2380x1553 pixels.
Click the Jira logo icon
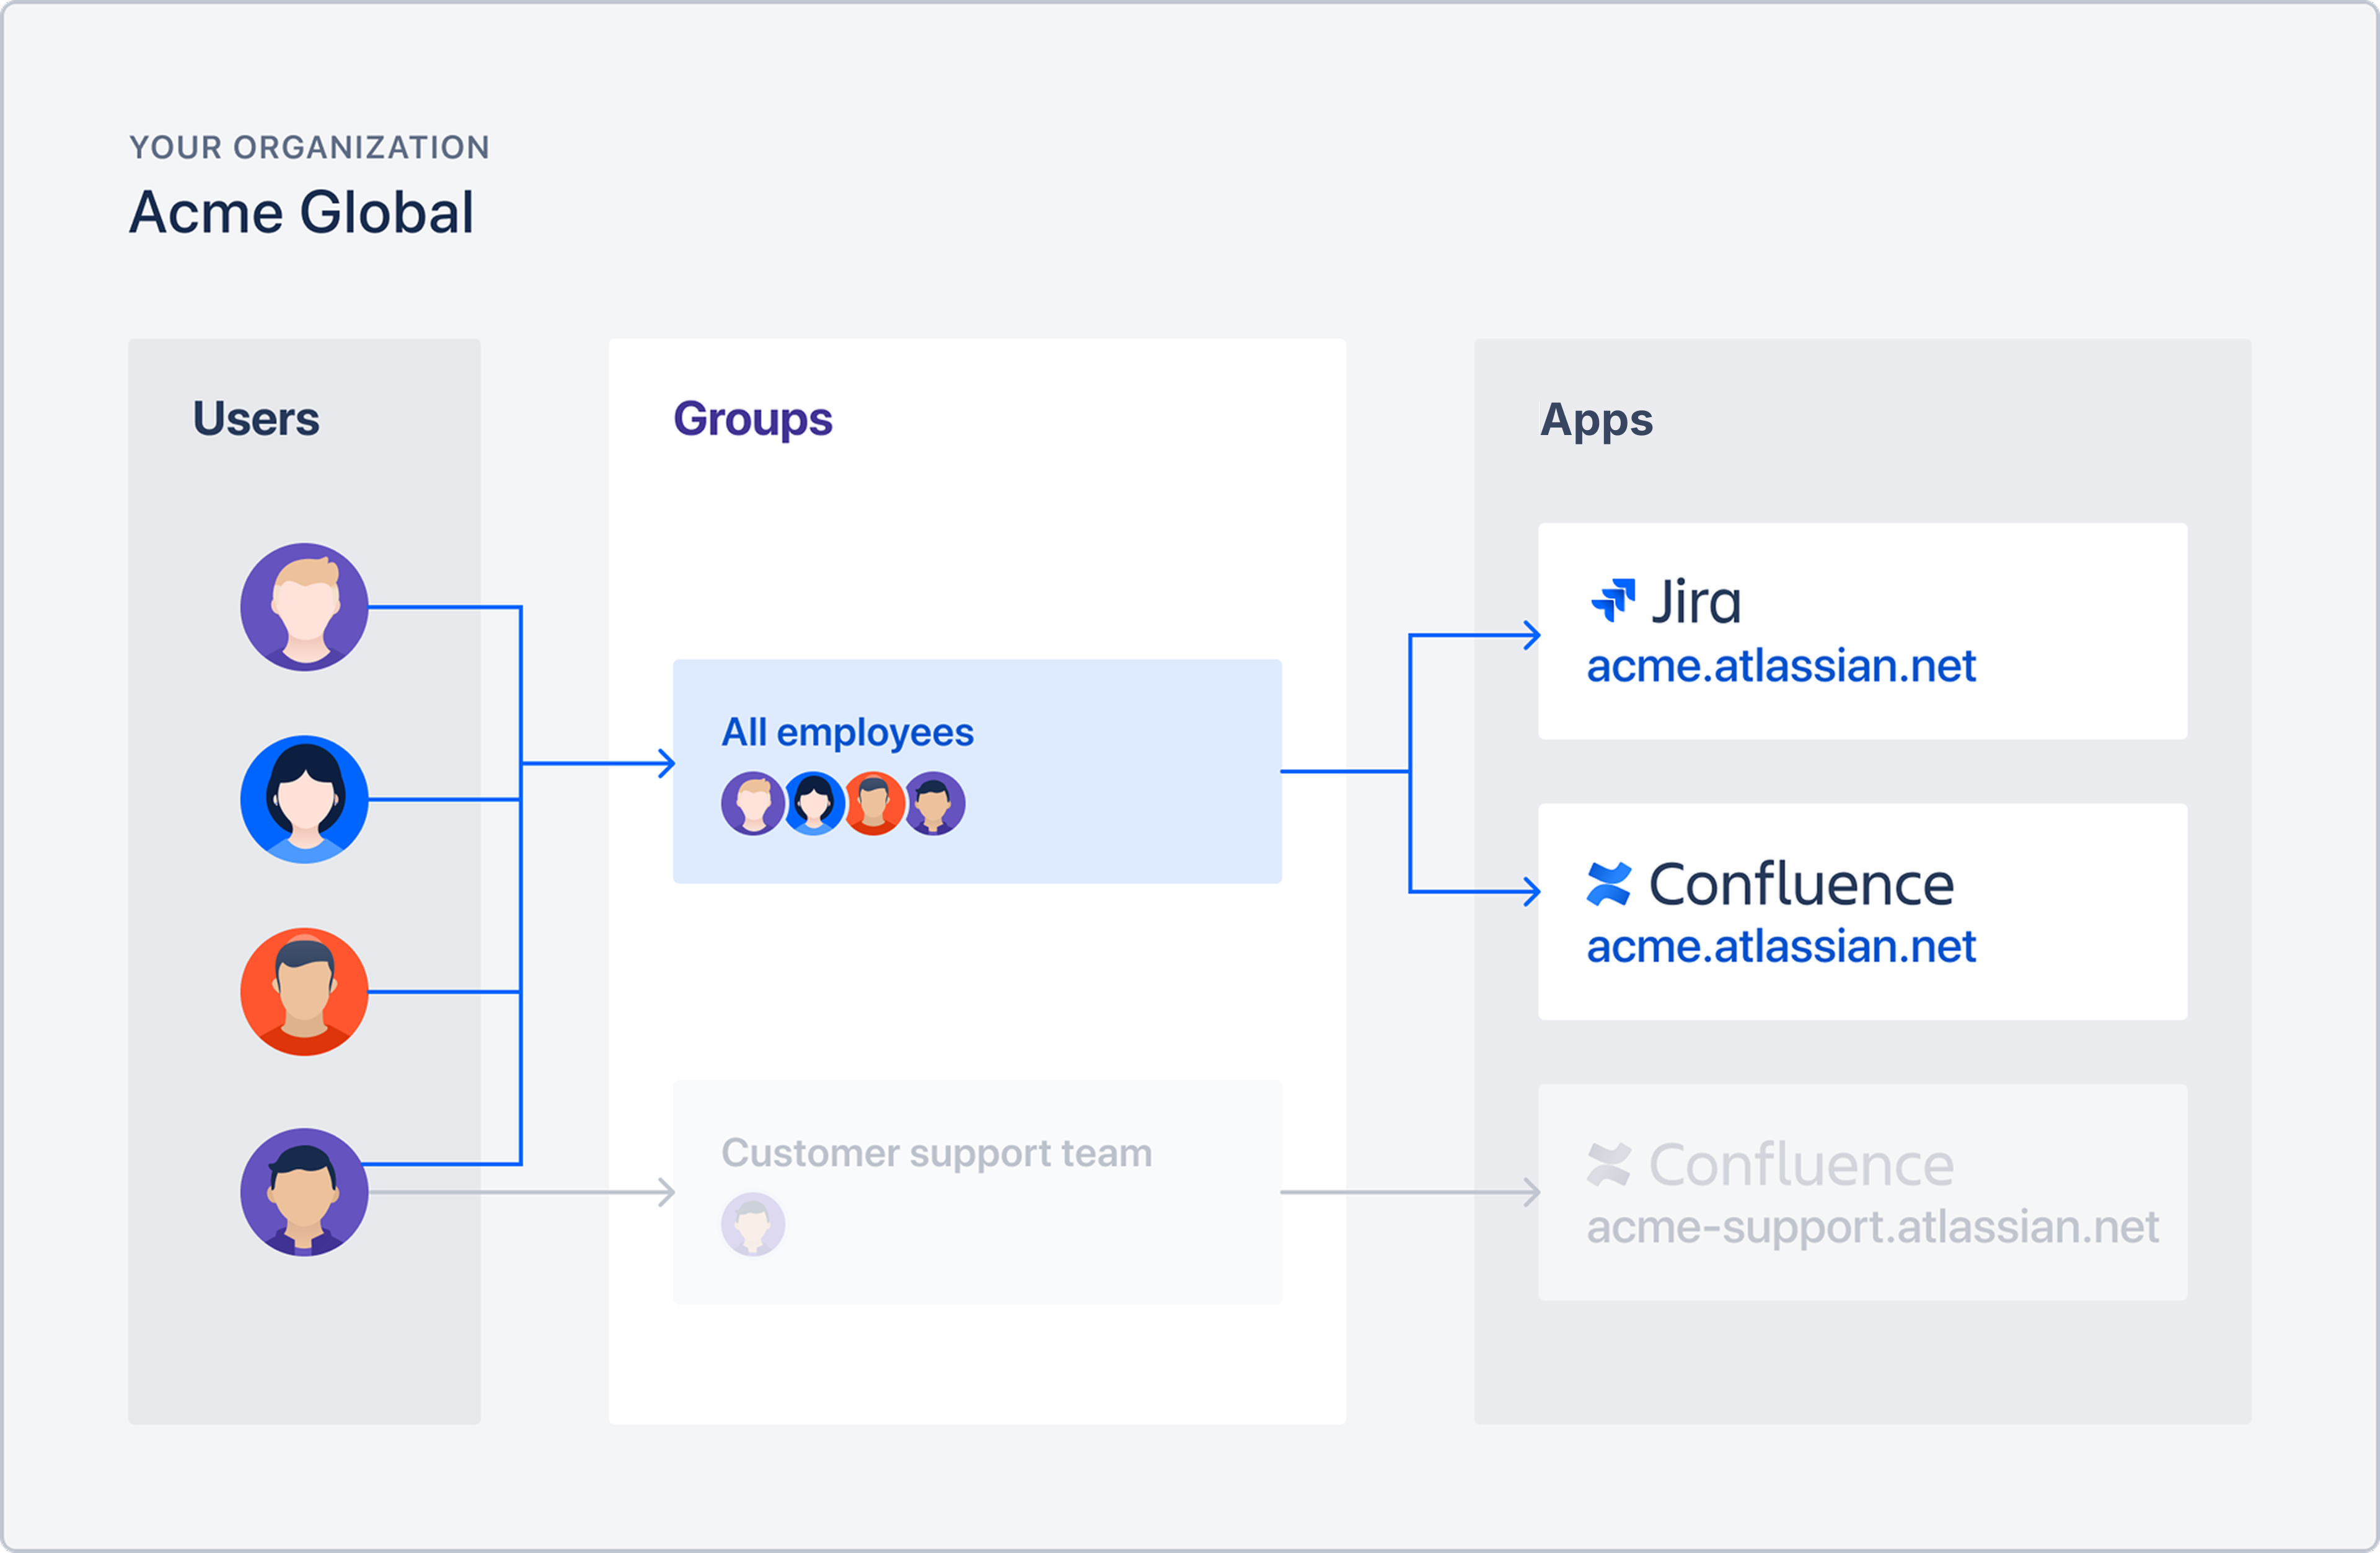coord(1613,600)
